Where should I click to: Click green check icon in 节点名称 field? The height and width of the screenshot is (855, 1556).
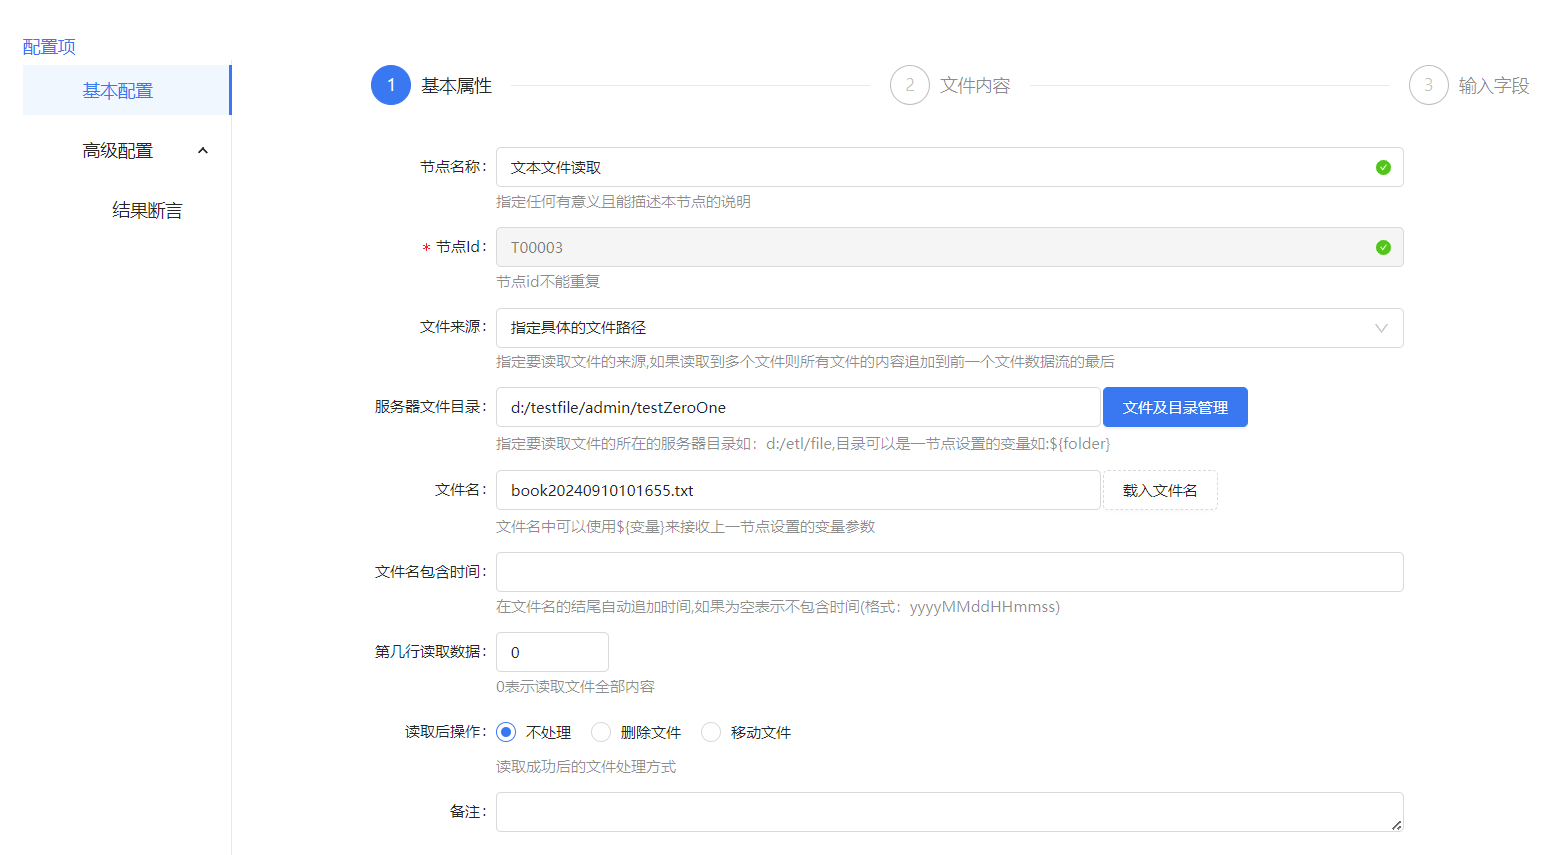point(1383,167)
